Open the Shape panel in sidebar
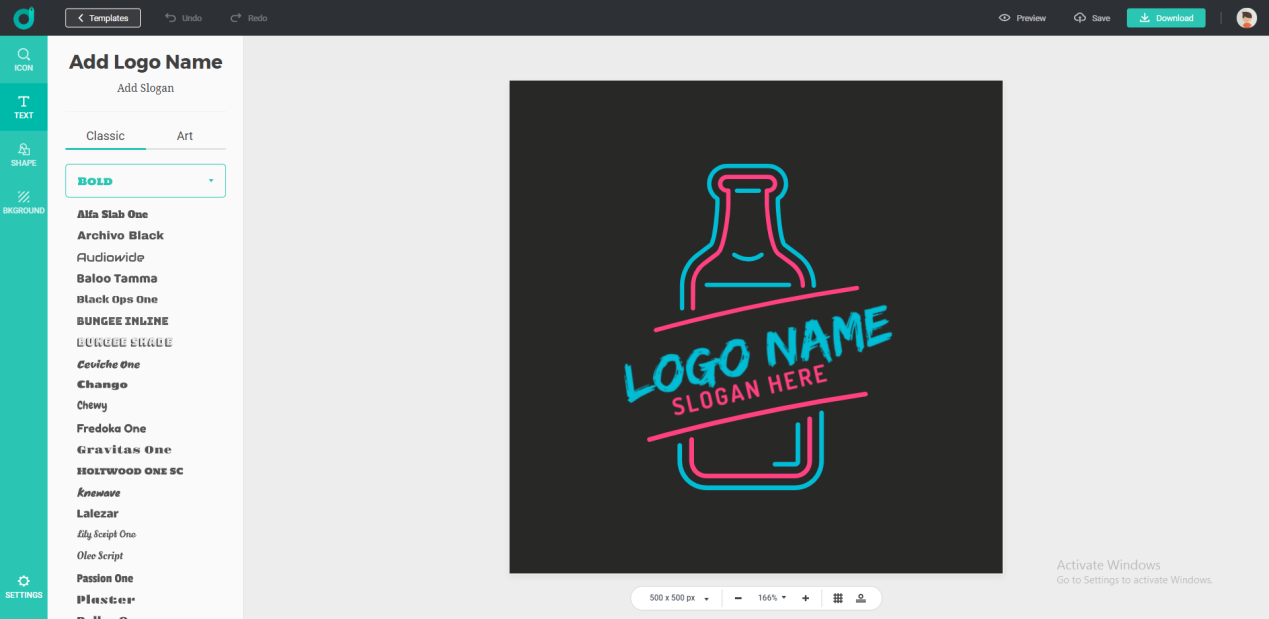The height and width of the screenshot is (619, 1269). [x=23, y=154]
